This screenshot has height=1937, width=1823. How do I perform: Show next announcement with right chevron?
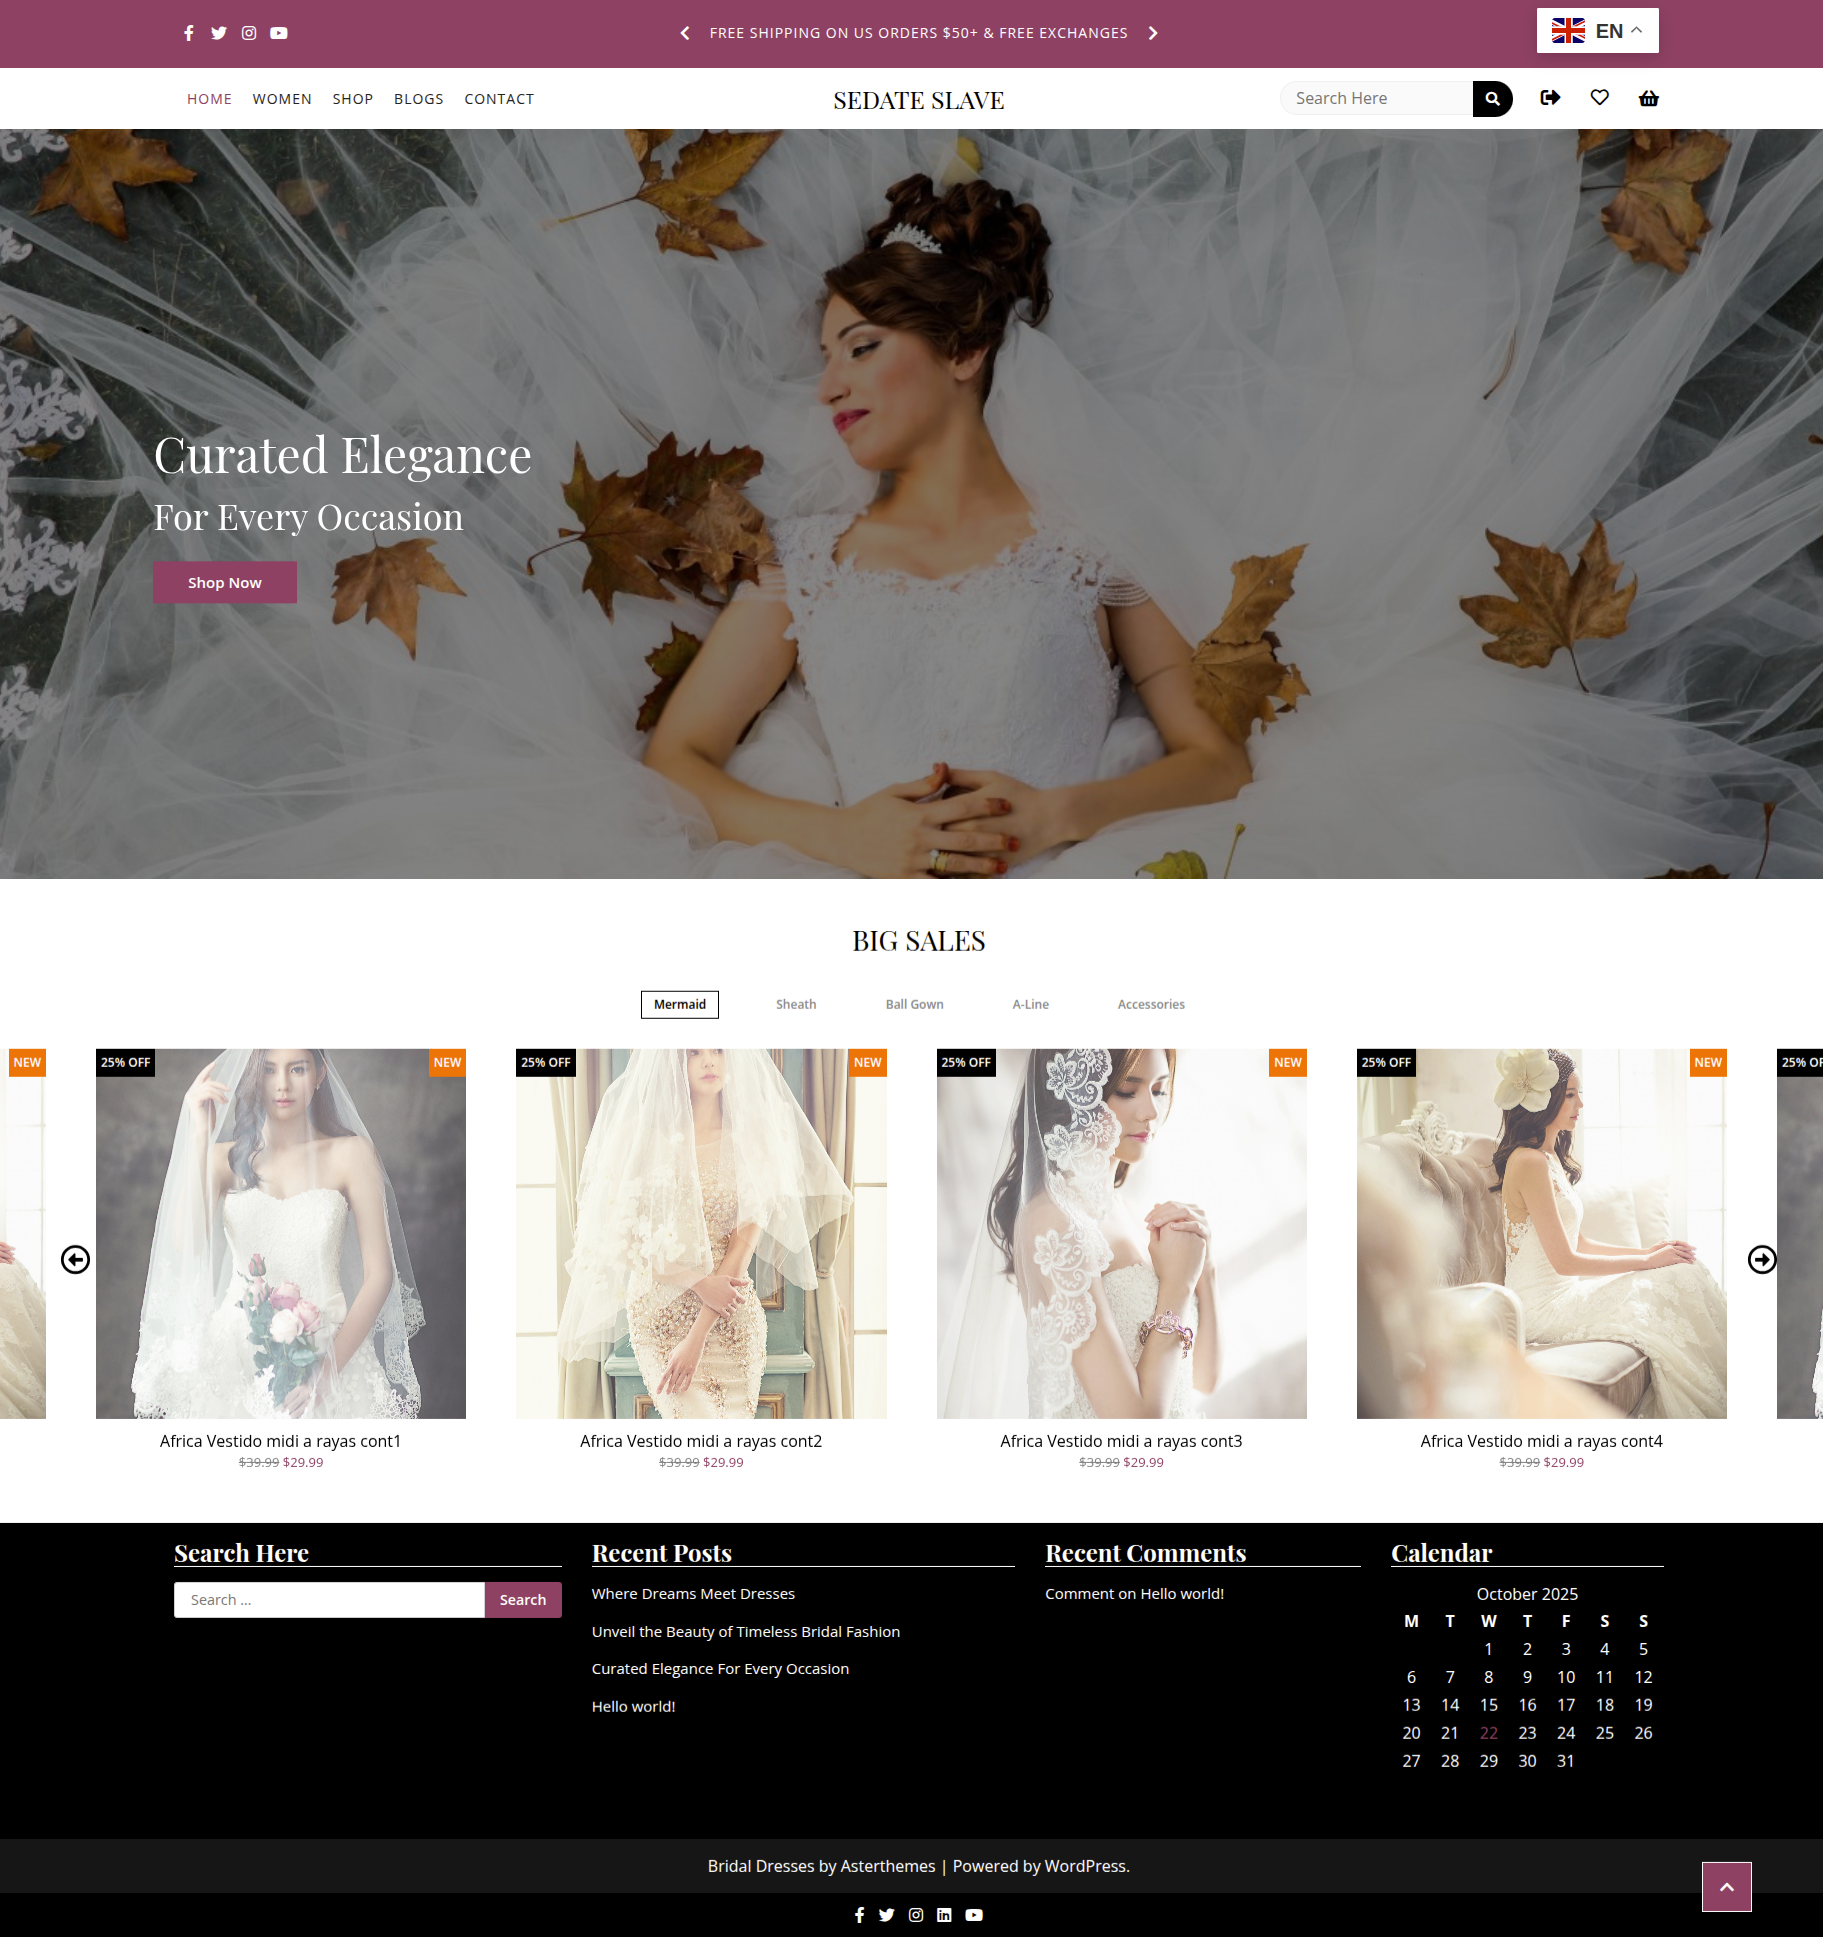pyautogui.click(x=1153, y=33)
